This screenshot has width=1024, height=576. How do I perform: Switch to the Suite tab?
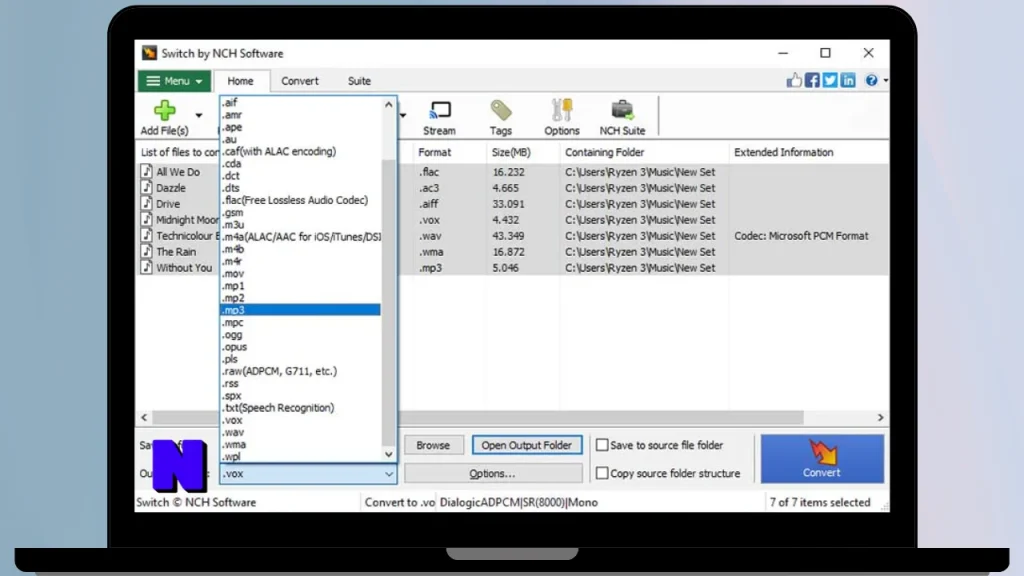(x=359, y=81)
